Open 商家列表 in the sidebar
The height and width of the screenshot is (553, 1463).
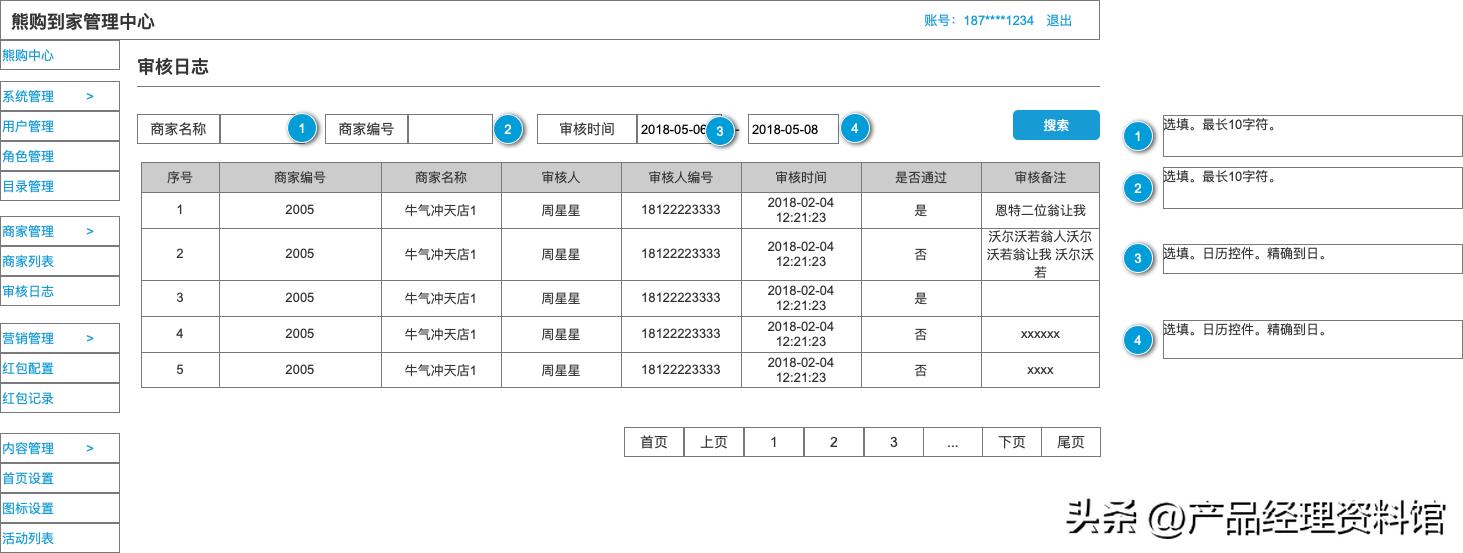(x=59, y=262)
